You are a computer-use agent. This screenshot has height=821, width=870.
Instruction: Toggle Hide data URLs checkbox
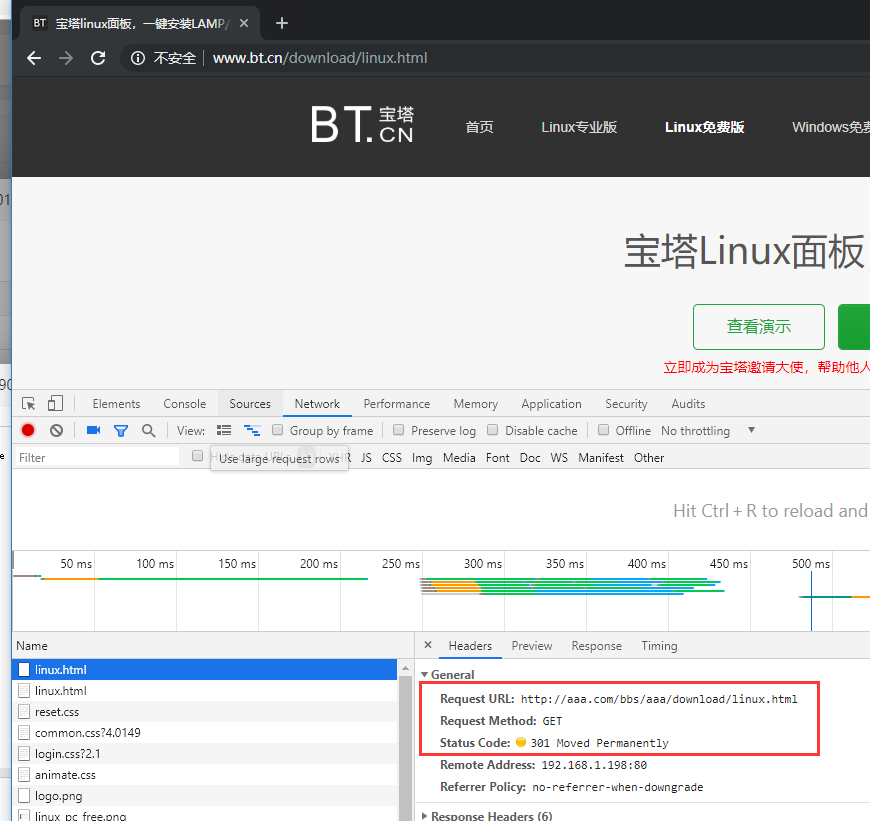click(x=198, y=455)
